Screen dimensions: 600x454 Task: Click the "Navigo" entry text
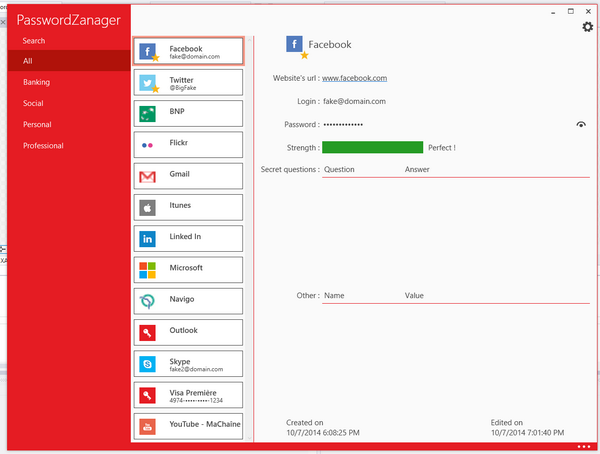(x=182, y=299)
